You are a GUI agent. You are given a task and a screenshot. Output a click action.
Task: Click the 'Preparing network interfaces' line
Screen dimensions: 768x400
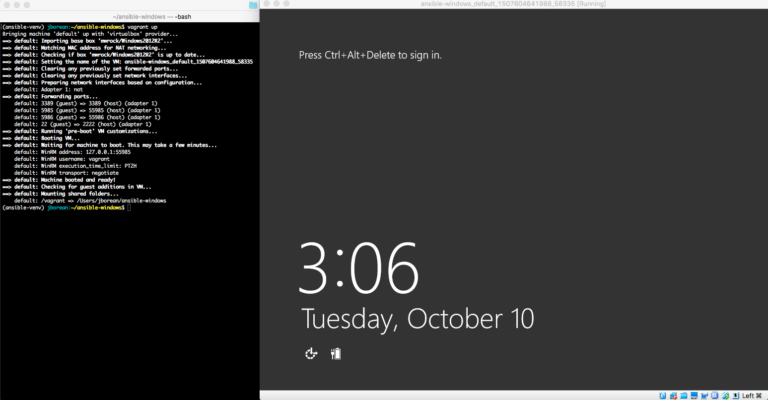102,83
